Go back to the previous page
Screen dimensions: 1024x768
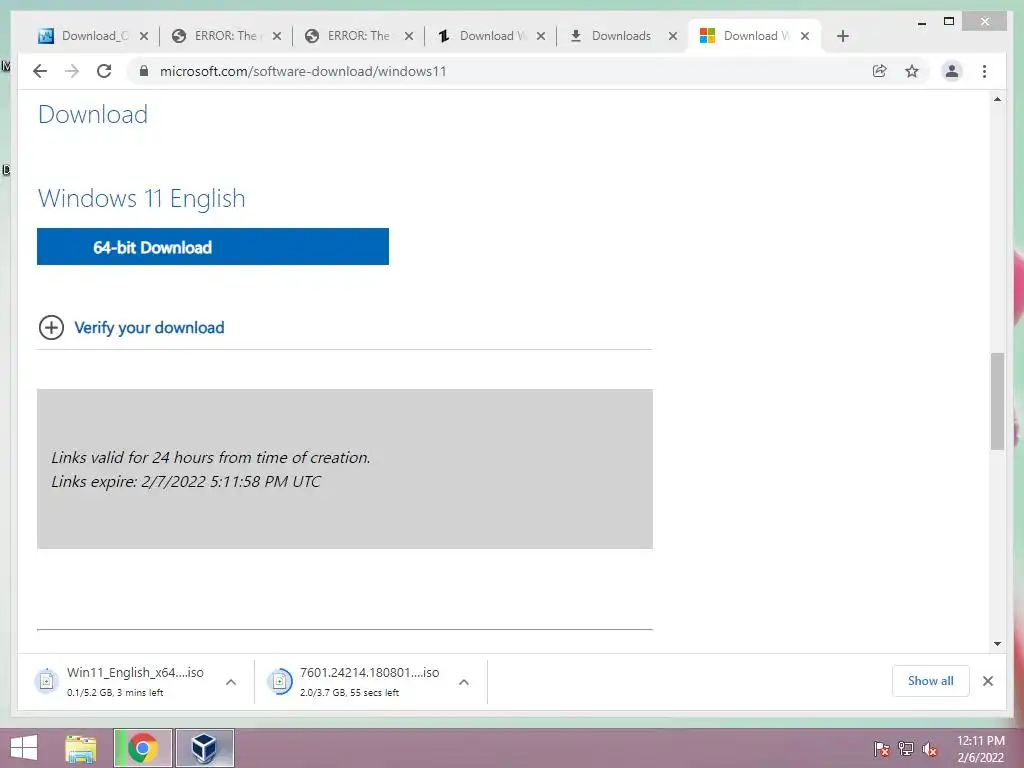pos(40,71)
